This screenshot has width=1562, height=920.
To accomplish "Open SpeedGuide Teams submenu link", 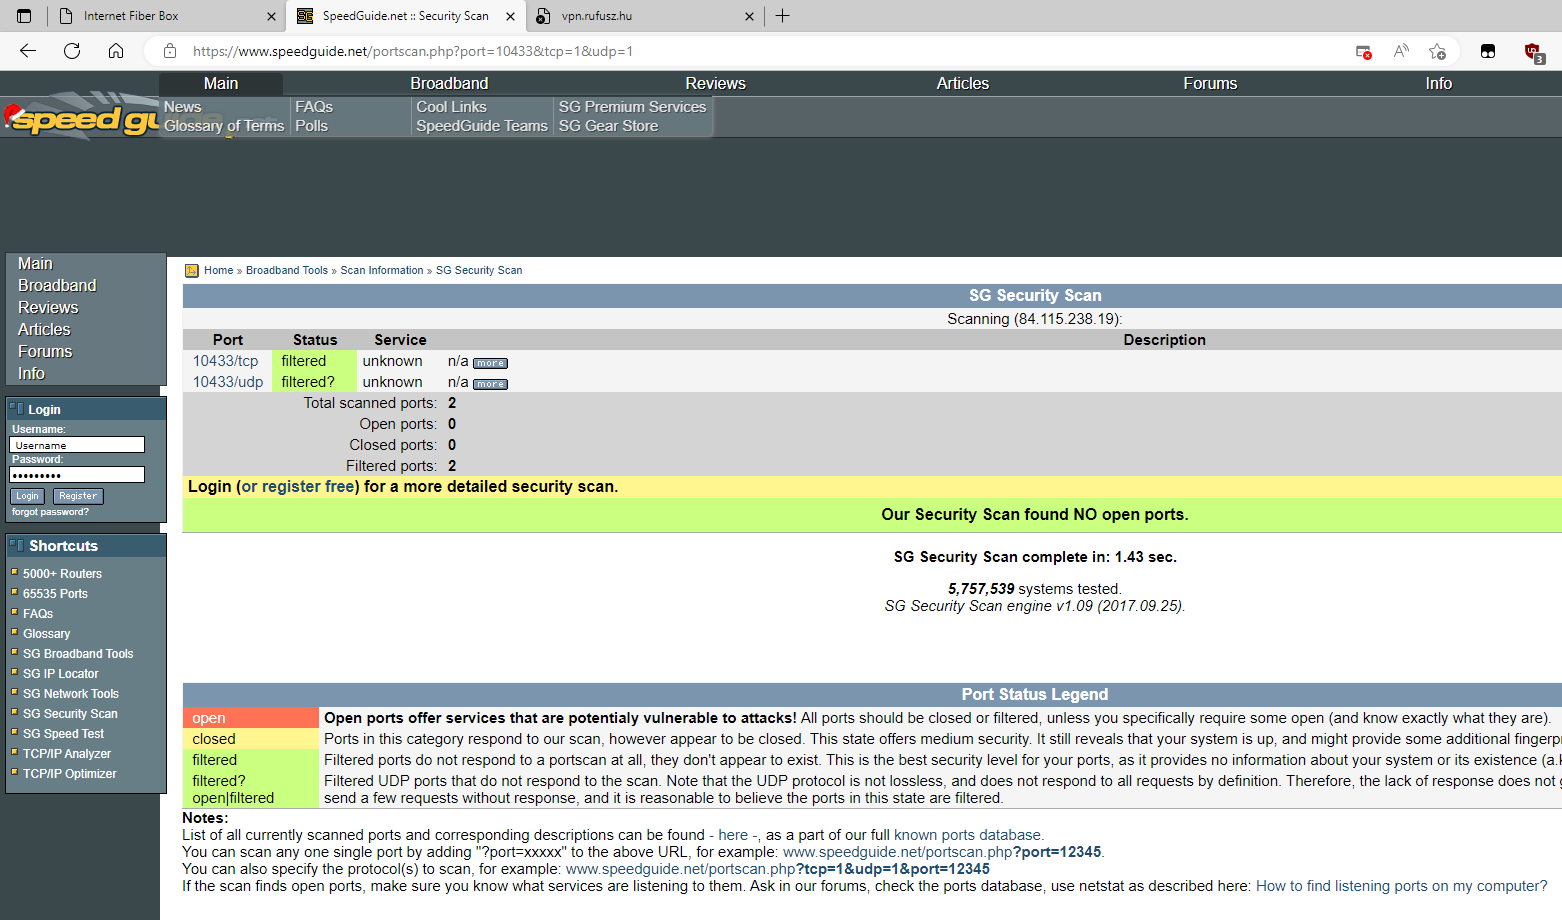I will (482, 126).
